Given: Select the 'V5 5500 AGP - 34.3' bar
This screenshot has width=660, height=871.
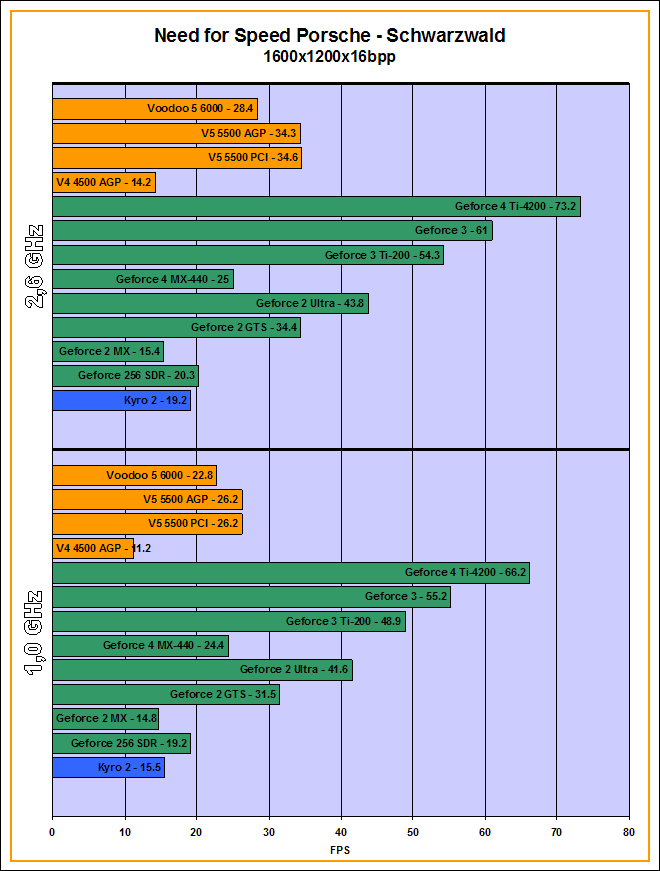Looking at the screenshot, I should (x=176, y=133).
